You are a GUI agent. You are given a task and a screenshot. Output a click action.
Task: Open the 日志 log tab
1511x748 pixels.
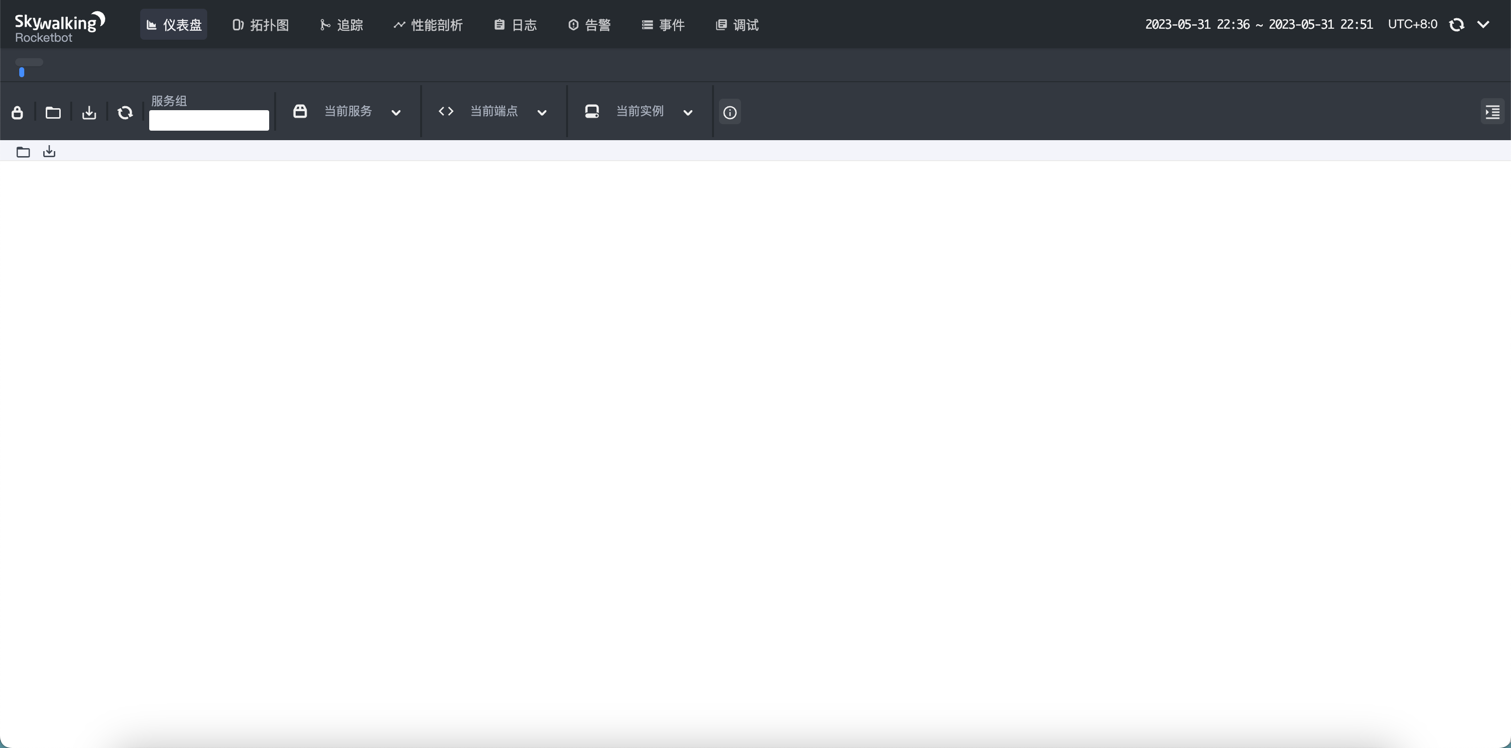(515, 25)
